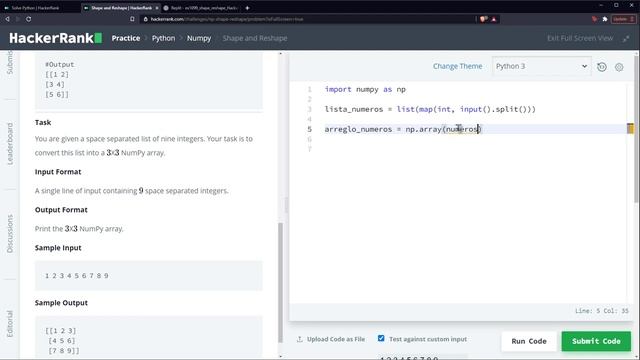Click the Run Code button
The width and height of the screenshot is (640, 360).
click(529, 341)
